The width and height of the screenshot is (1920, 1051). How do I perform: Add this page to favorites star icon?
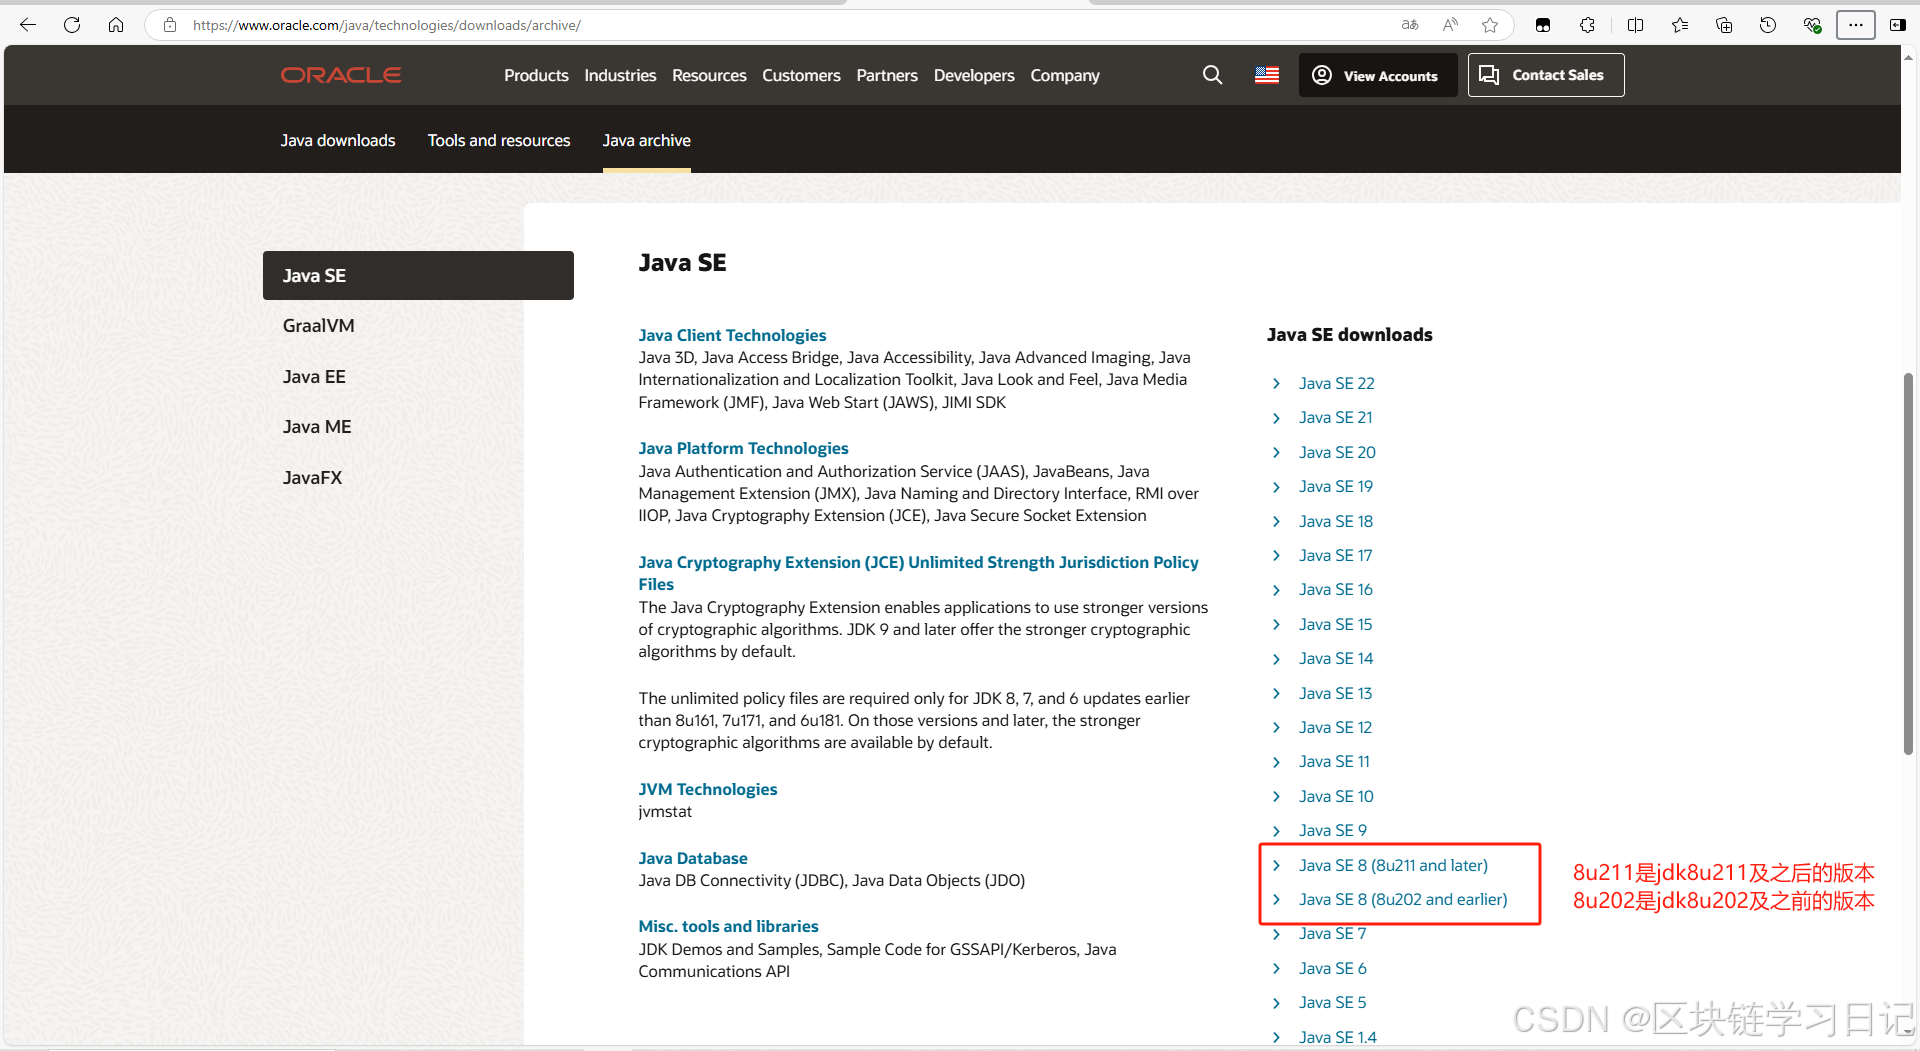[1490, 25]
